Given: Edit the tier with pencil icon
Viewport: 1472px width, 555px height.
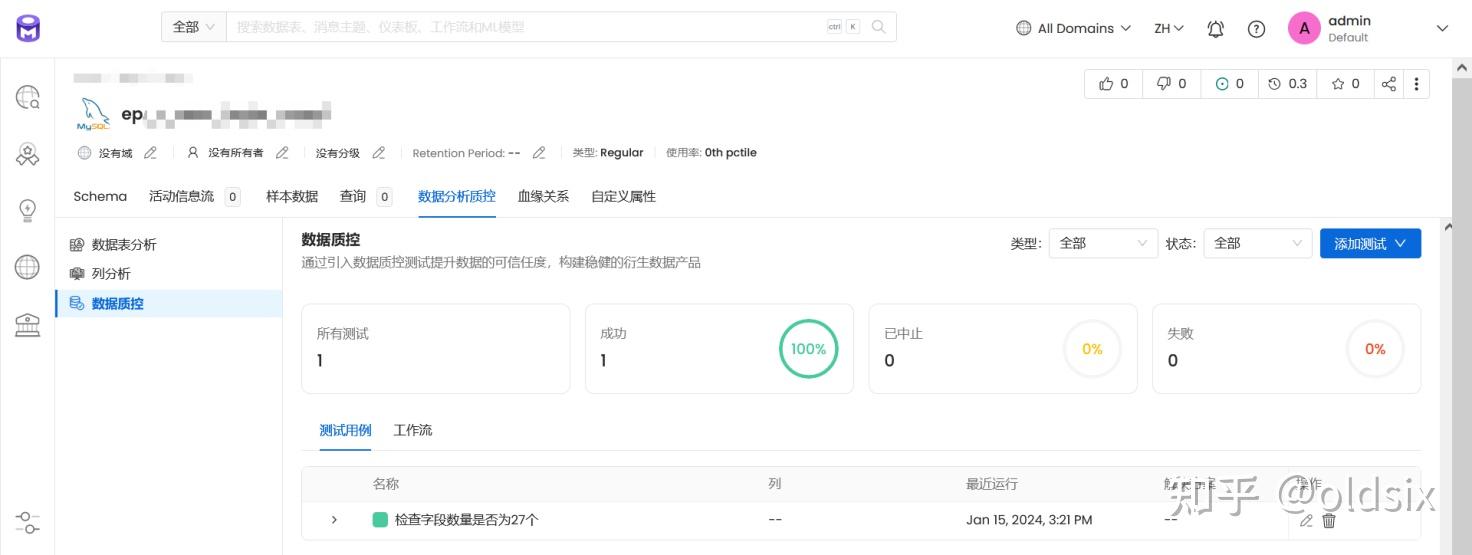Looking at the screenshot, I should click(x=379, y=153).
